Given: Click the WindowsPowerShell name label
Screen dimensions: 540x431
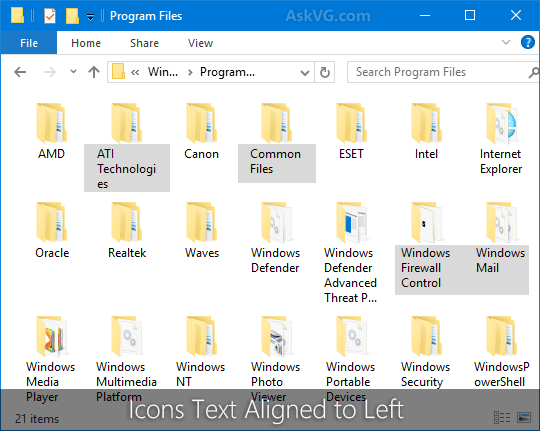Looking at the screenshot, I should click(x=501, y=374).
